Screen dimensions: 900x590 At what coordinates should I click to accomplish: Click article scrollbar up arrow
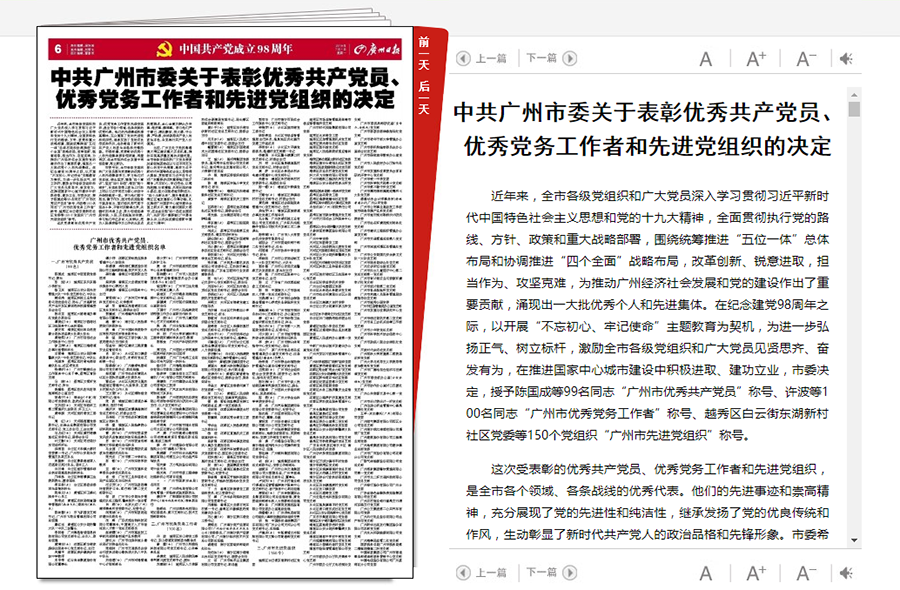click(854, 95)
